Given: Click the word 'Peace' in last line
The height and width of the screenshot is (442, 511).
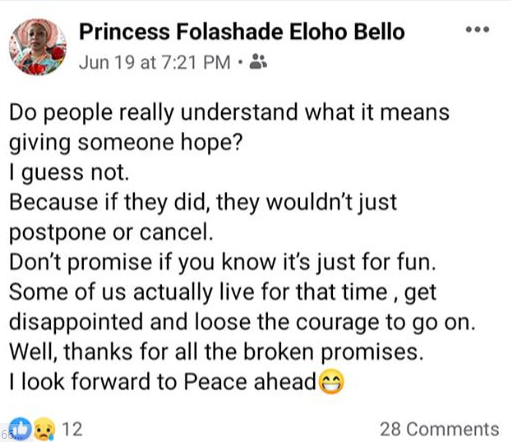Looking at the screenshot, I should [215, 382].
